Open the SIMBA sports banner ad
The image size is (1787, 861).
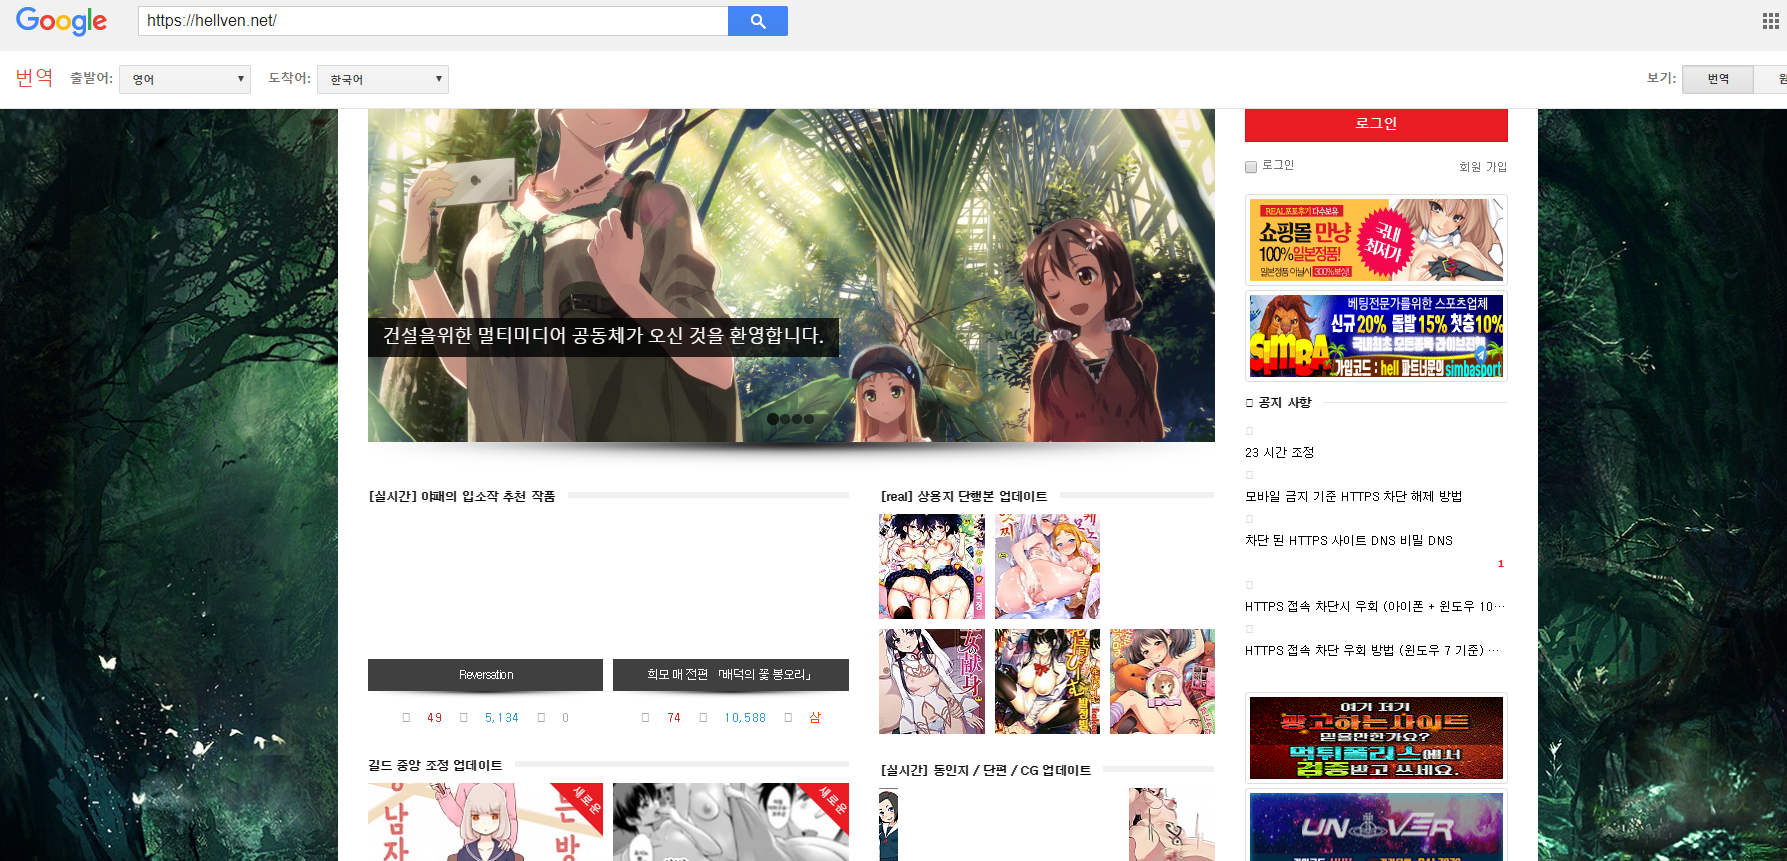click(1376, 336)
